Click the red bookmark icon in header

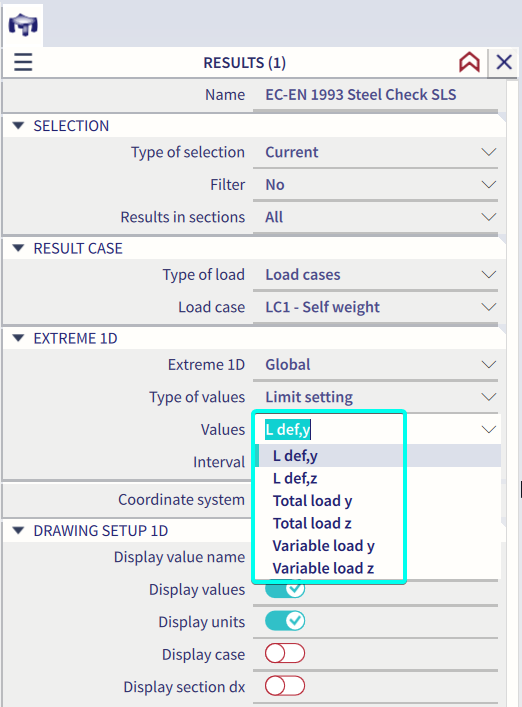click(469, 62)
